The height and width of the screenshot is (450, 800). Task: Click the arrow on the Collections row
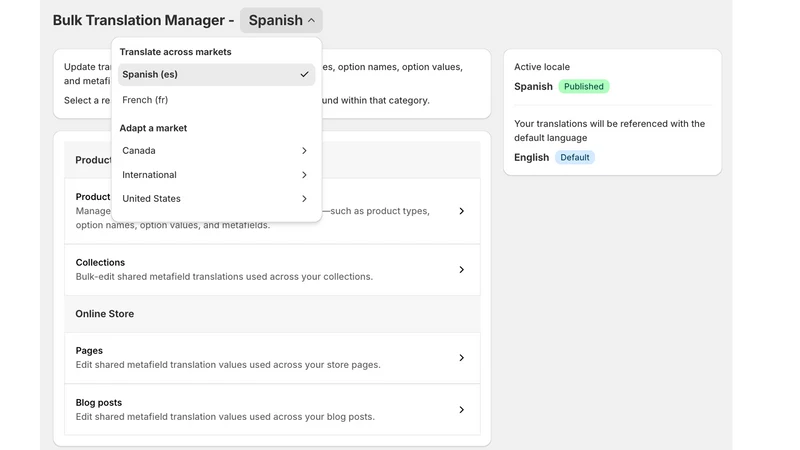pyautogui.click(x=461, y=269)
